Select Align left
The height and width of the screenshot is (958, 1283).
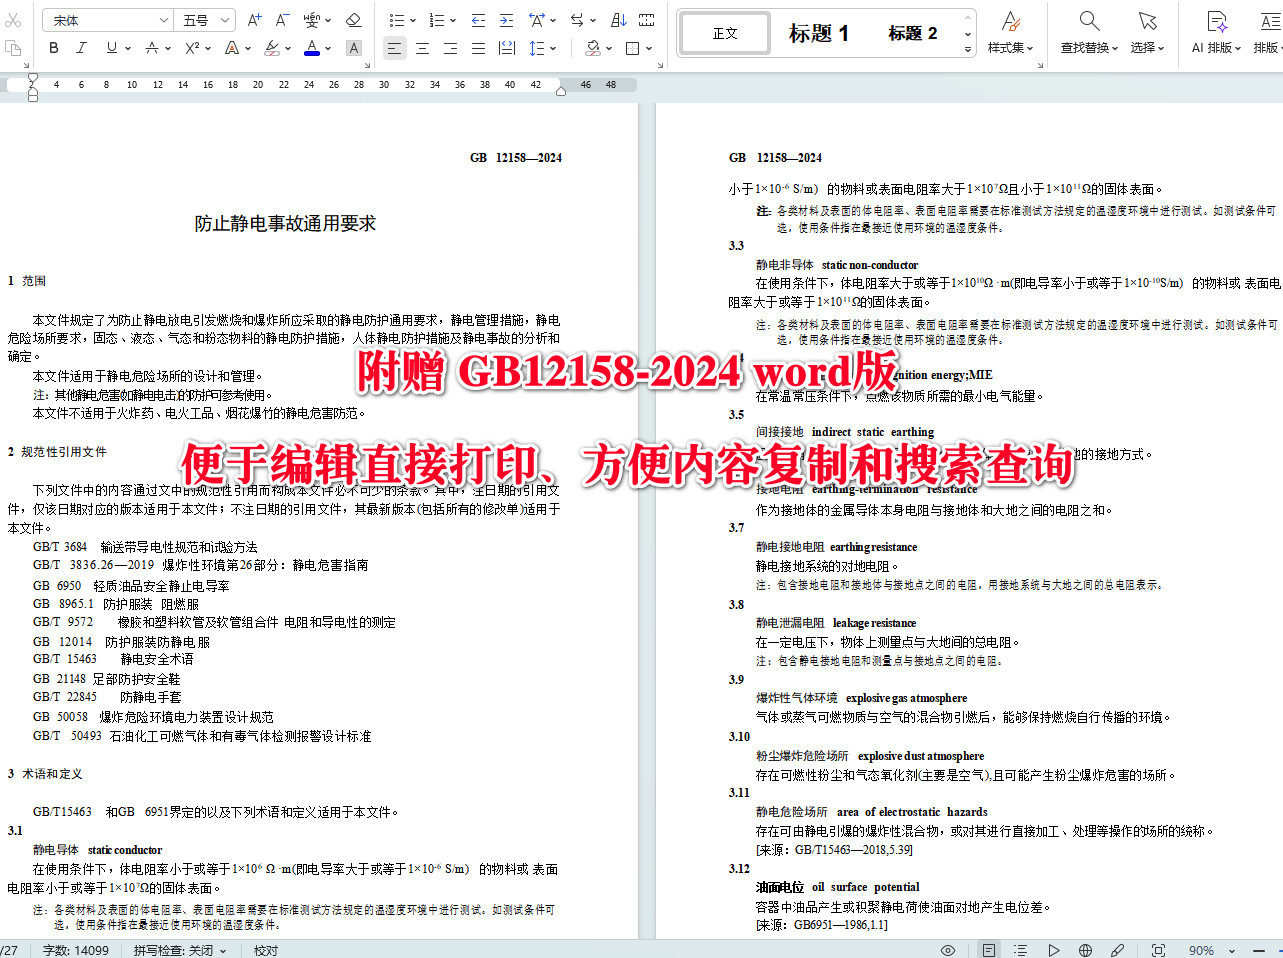coord(394,47)
